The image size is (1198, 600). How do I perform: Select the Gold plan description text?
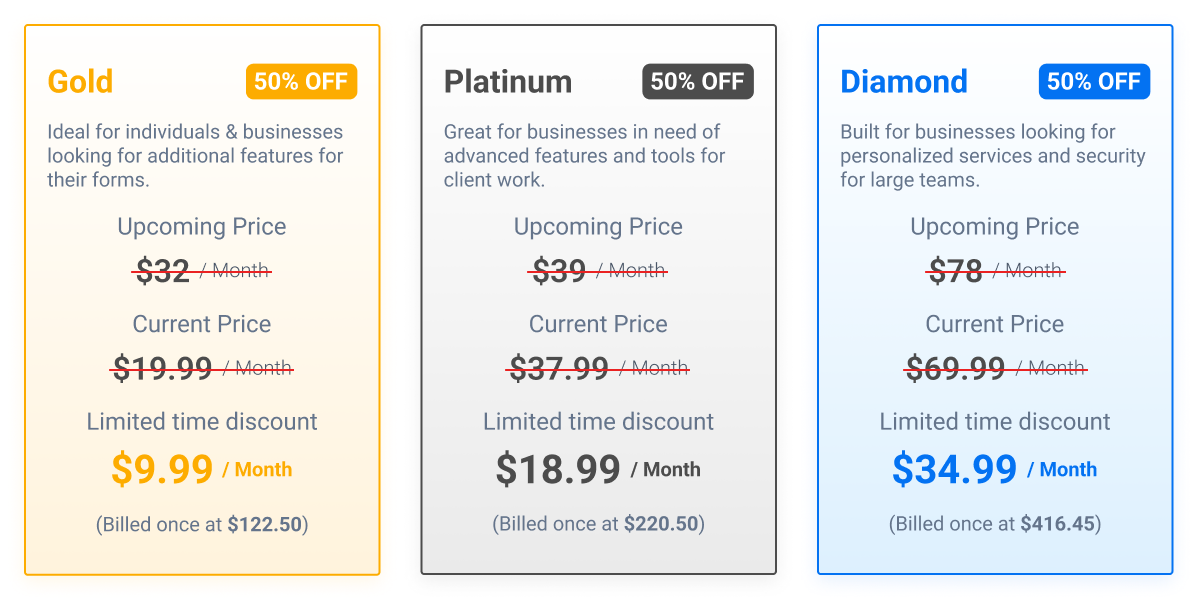pyautogui.click(x=196, y=155)
